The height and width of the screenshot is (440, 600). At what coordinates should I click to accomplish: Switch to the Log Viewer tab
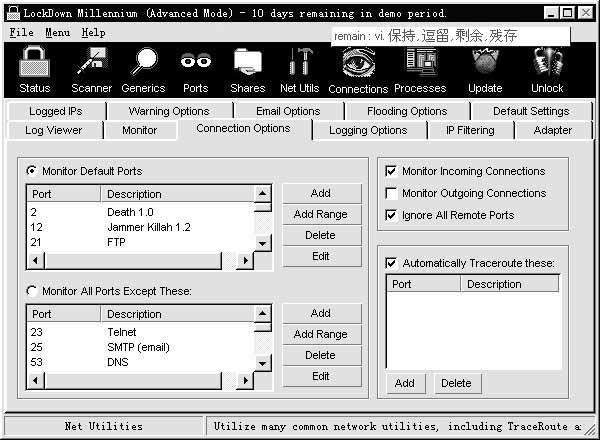(x=54, y=130)
